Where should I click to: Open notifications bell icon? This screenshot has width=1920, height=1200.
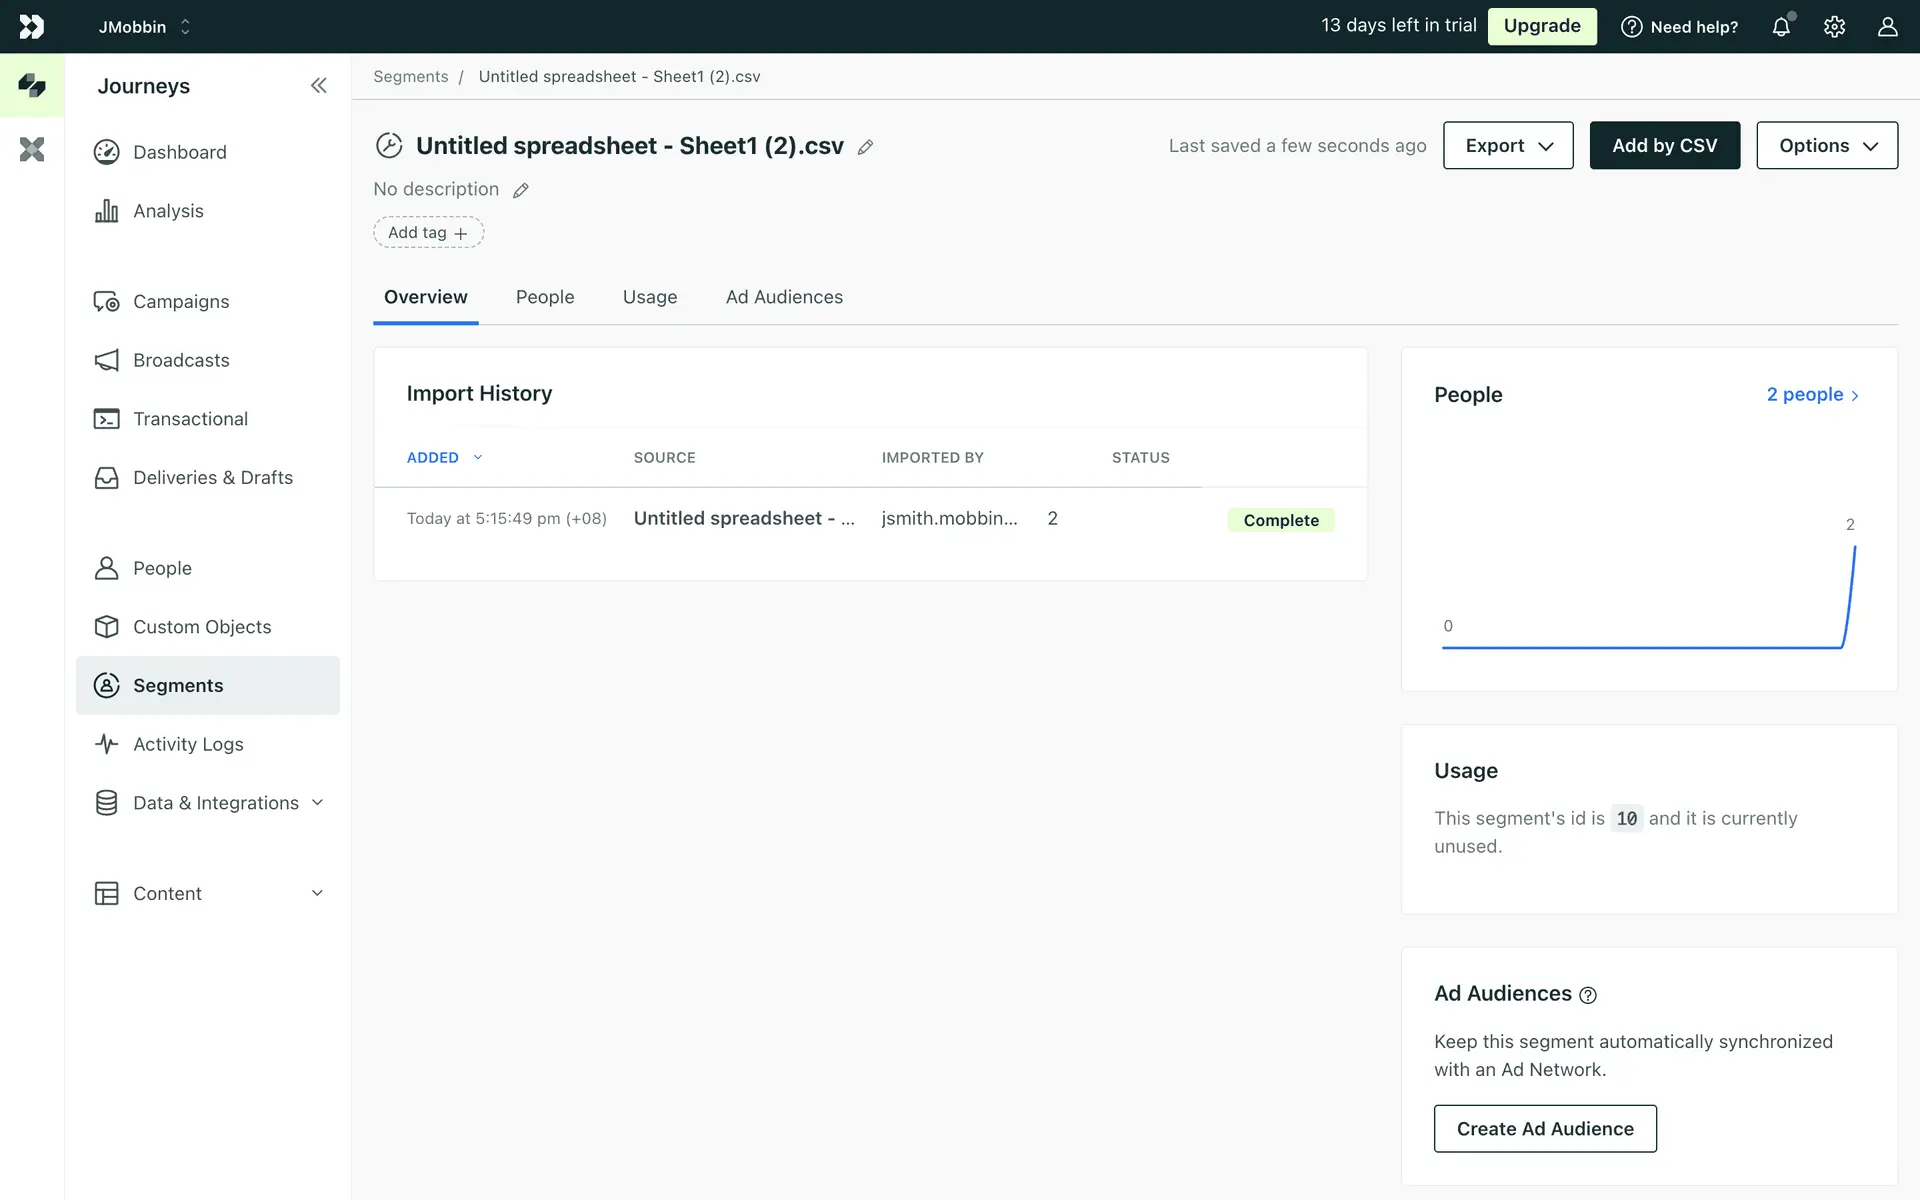click(1781, 27)
